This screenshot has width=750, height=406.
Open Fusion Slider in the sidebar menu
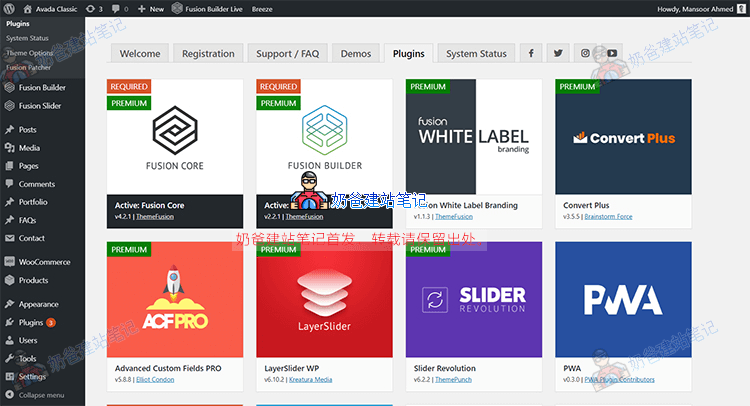(40, 105)
